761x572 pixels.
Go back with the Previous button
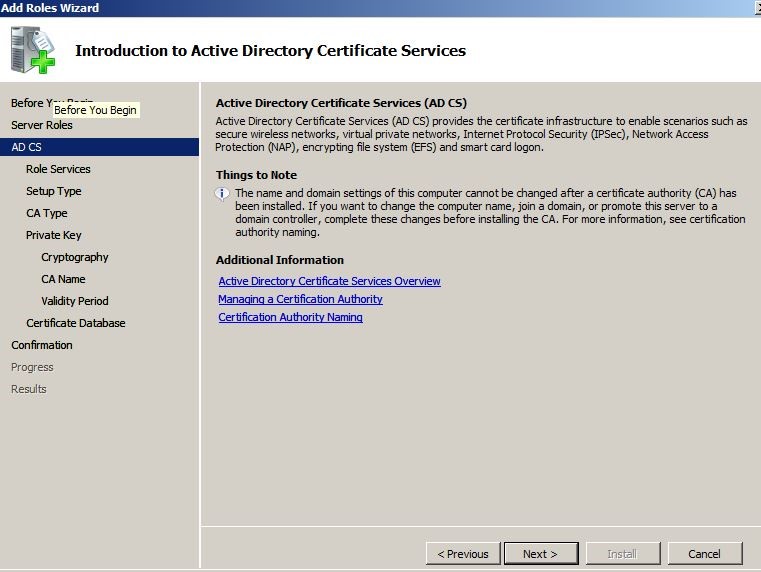coord(463,554)
